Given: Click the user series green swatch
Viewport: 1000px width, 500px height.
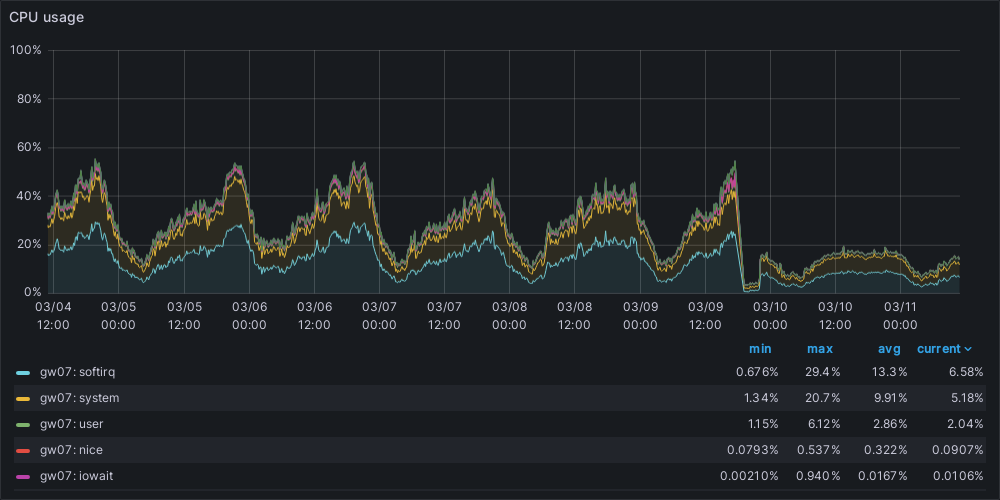Looking at the screenshot, I should 23,424.
